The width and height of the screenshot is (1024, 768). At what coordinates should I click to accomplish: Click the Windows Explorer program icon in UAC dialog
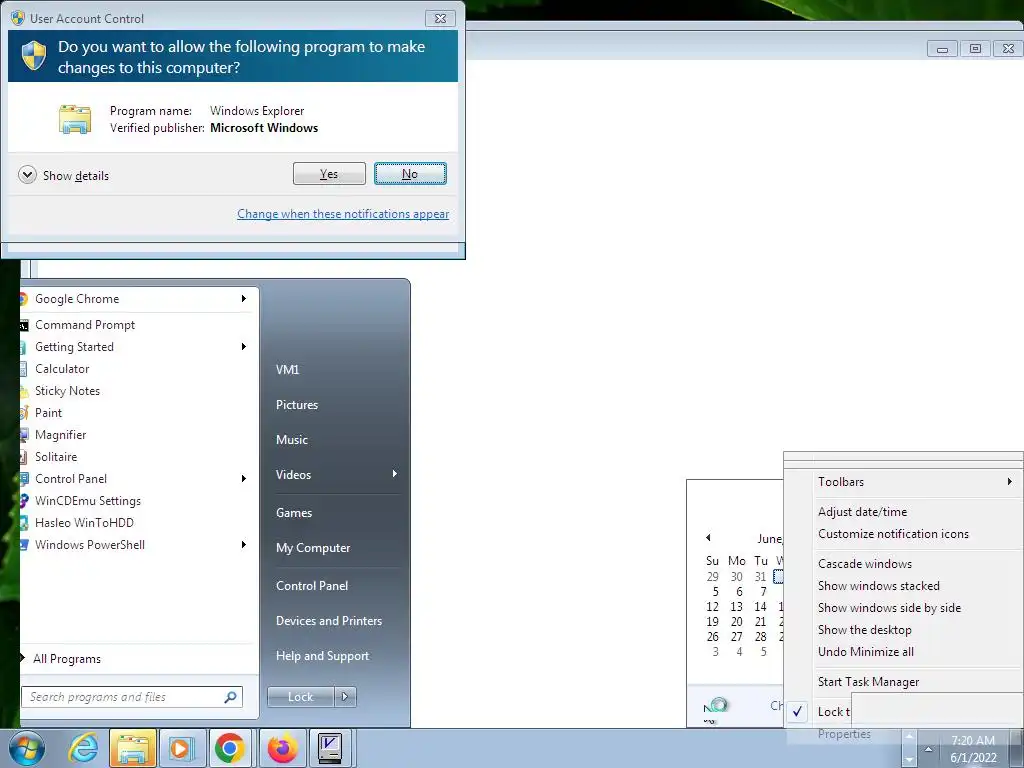pyautogui.click(x=75, y=119)
